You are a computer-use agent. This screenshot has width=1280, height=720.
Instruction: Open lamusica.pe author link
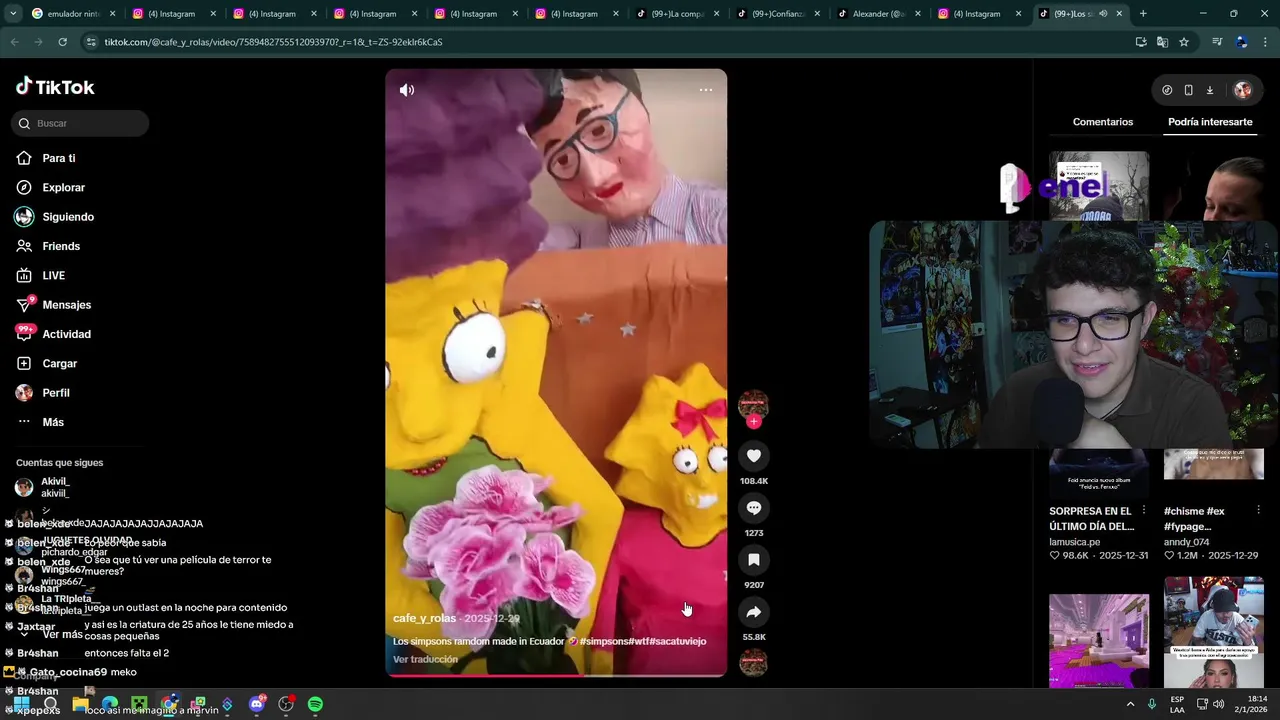(1074, 542)
